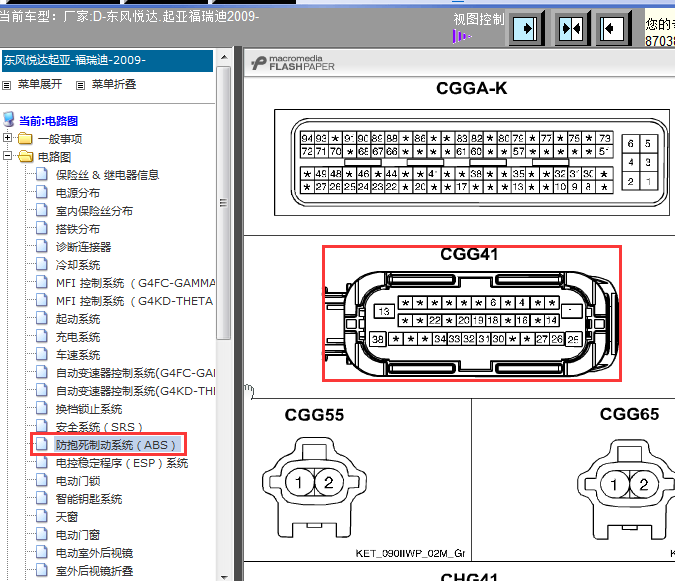Open MFI 控制系统 G4FC-GAMMA page
This screenshot has width=675, height=581.
coord(135,283)
